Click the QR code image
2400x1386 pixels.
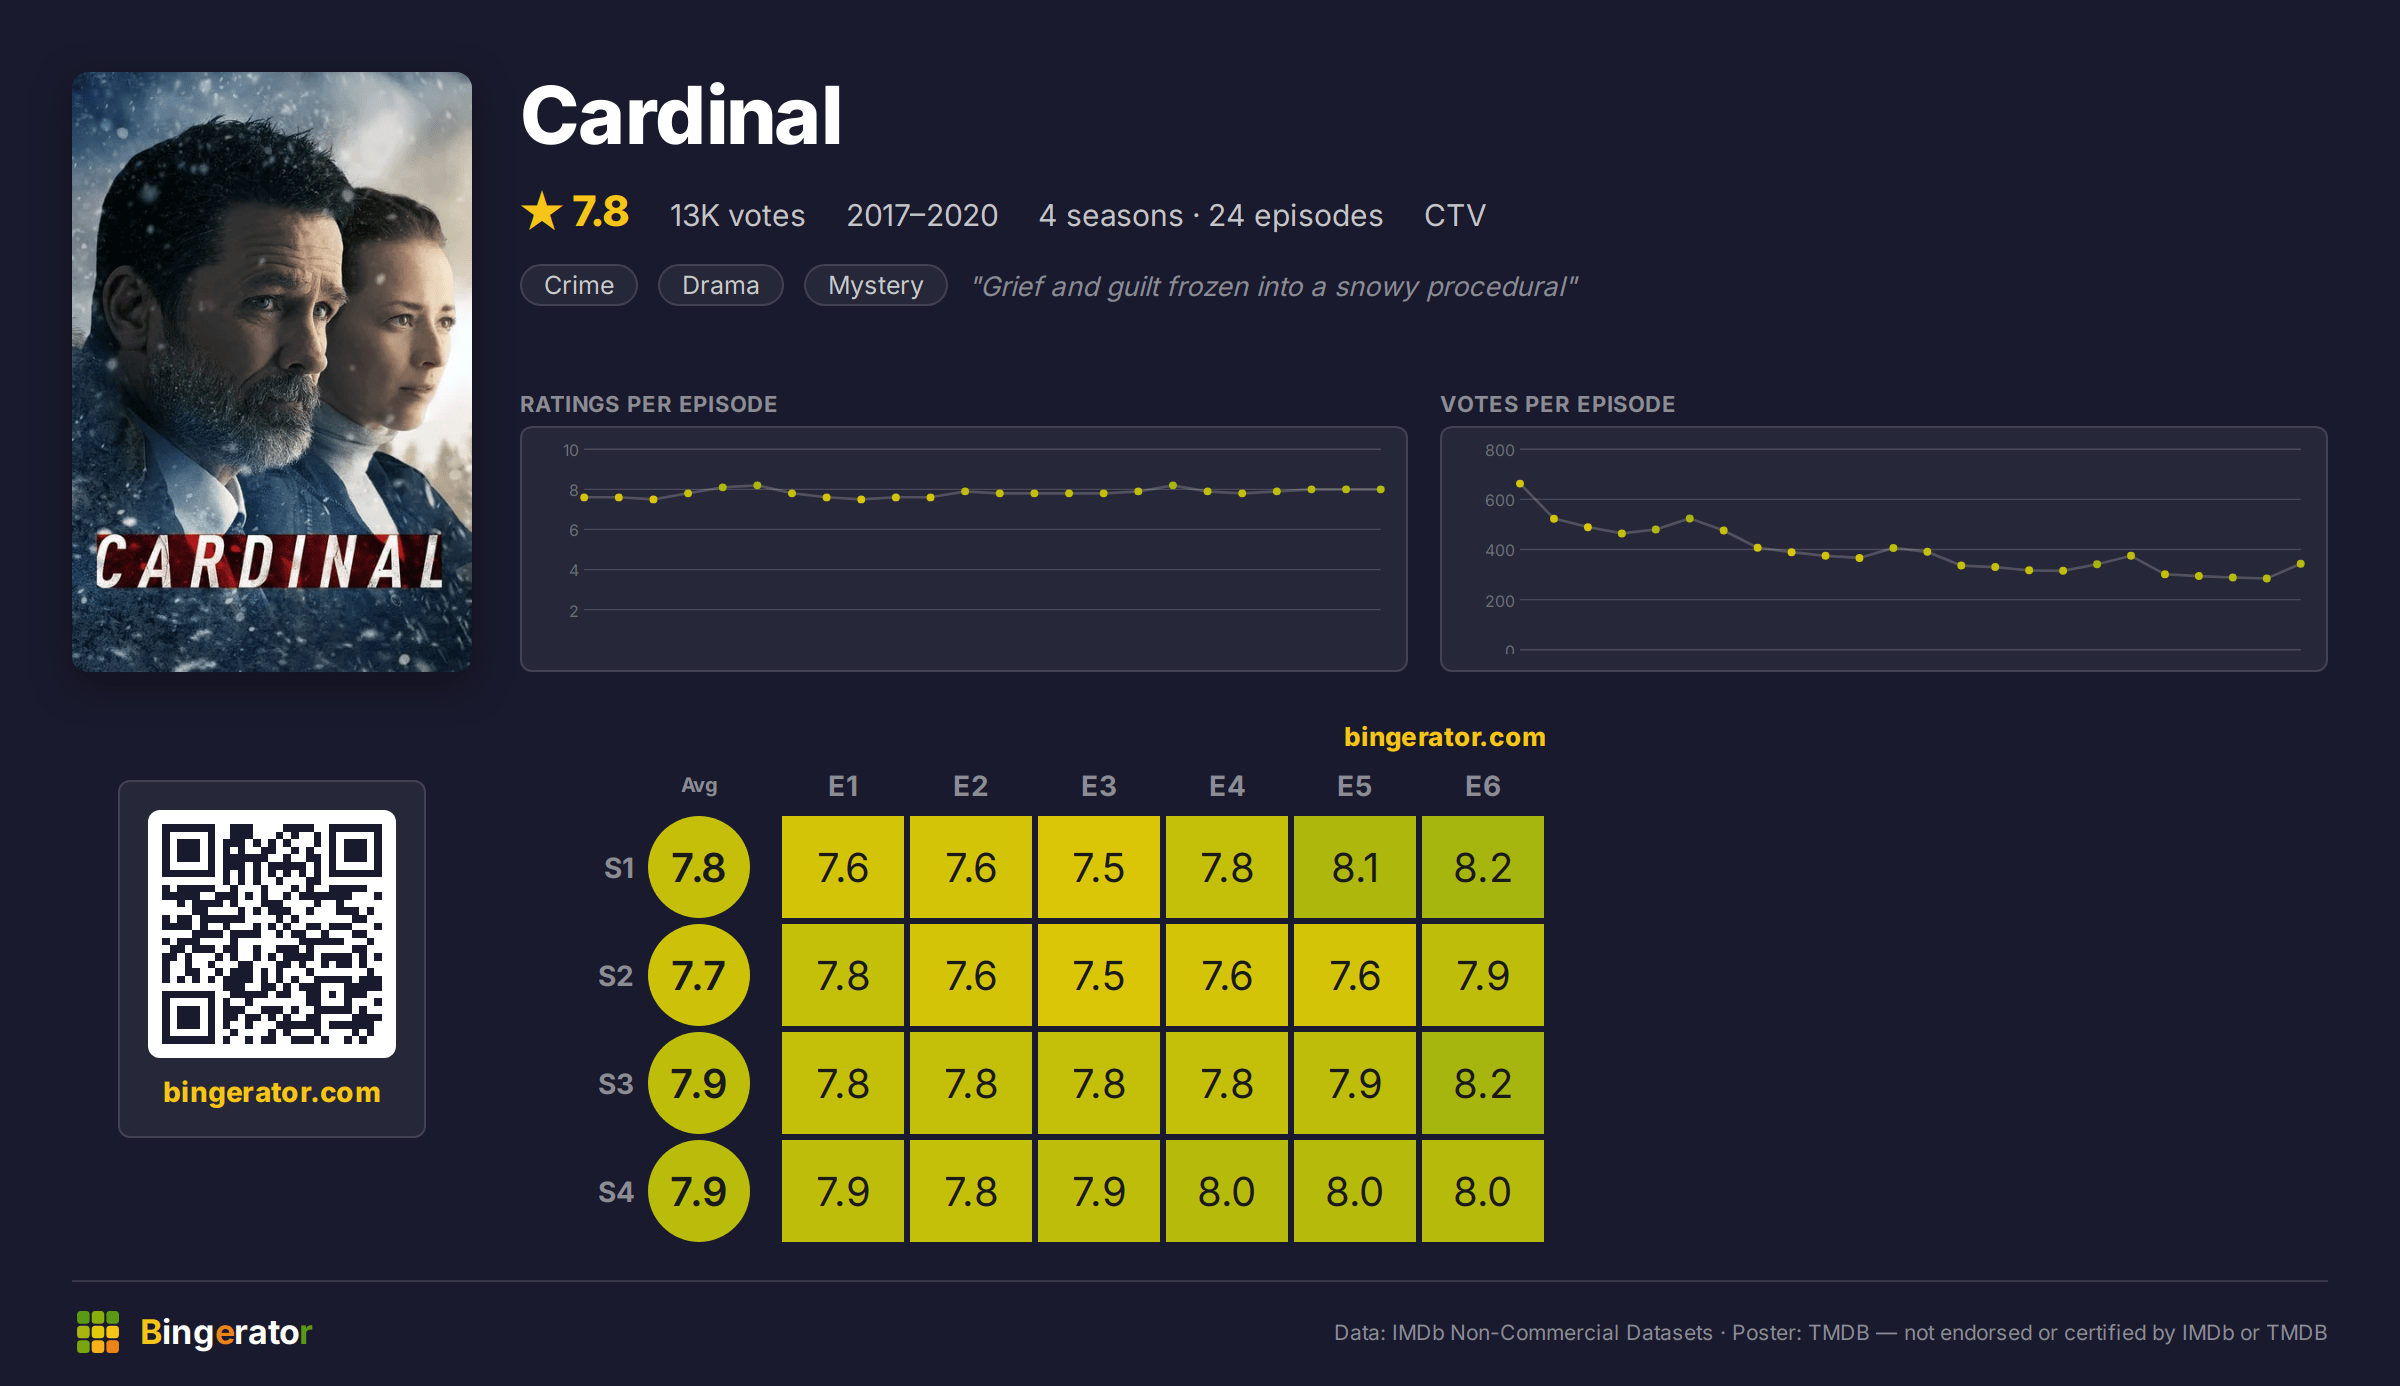pyautogui.click(x=272, y=934)
